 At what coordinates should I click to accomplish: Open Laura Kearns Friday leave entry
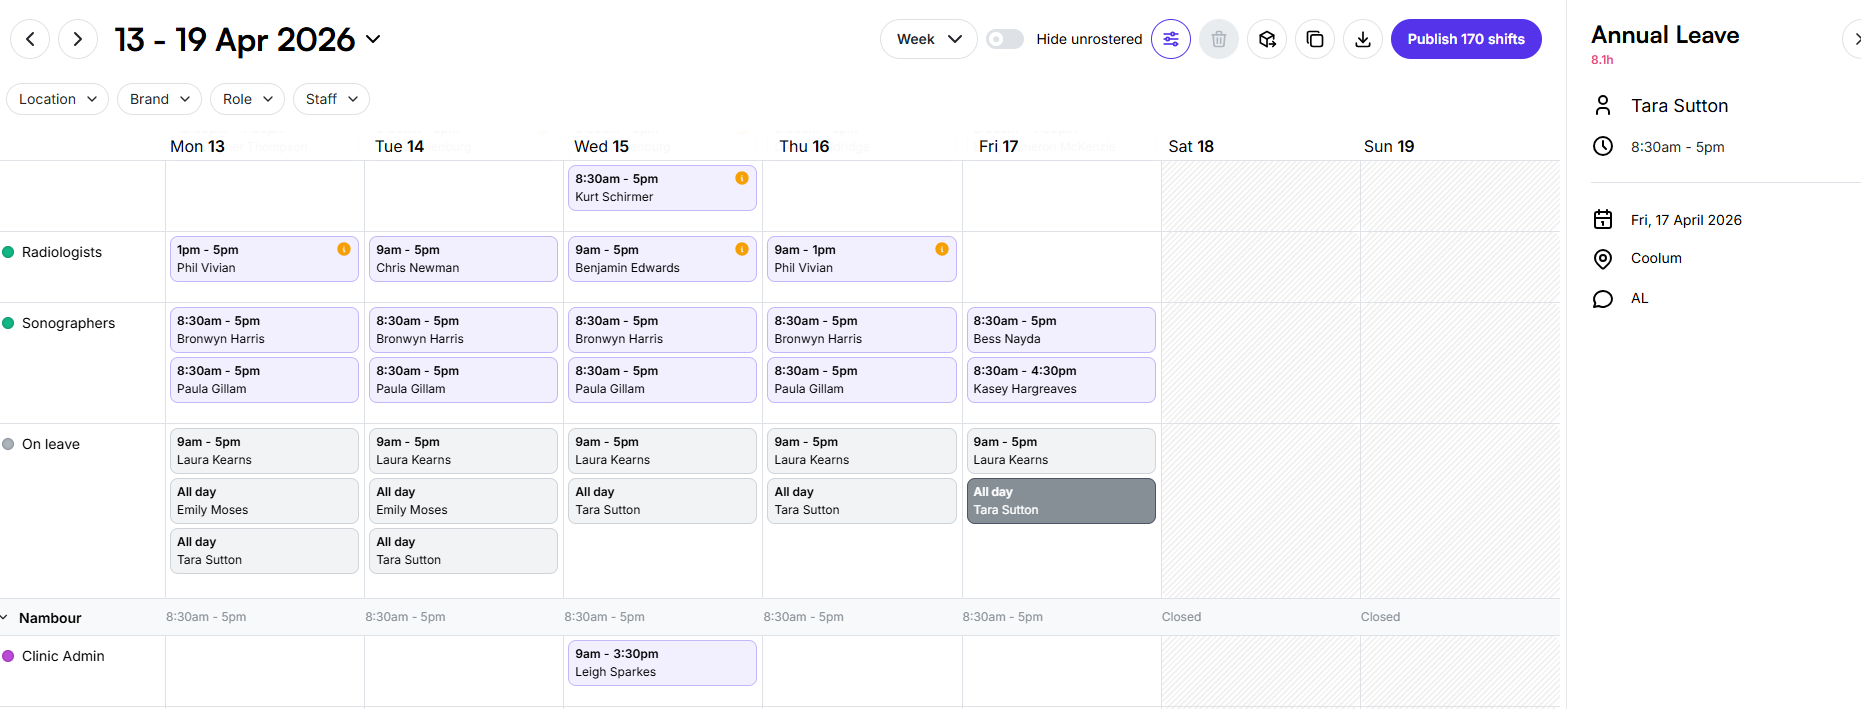[x=1061, y=451]
